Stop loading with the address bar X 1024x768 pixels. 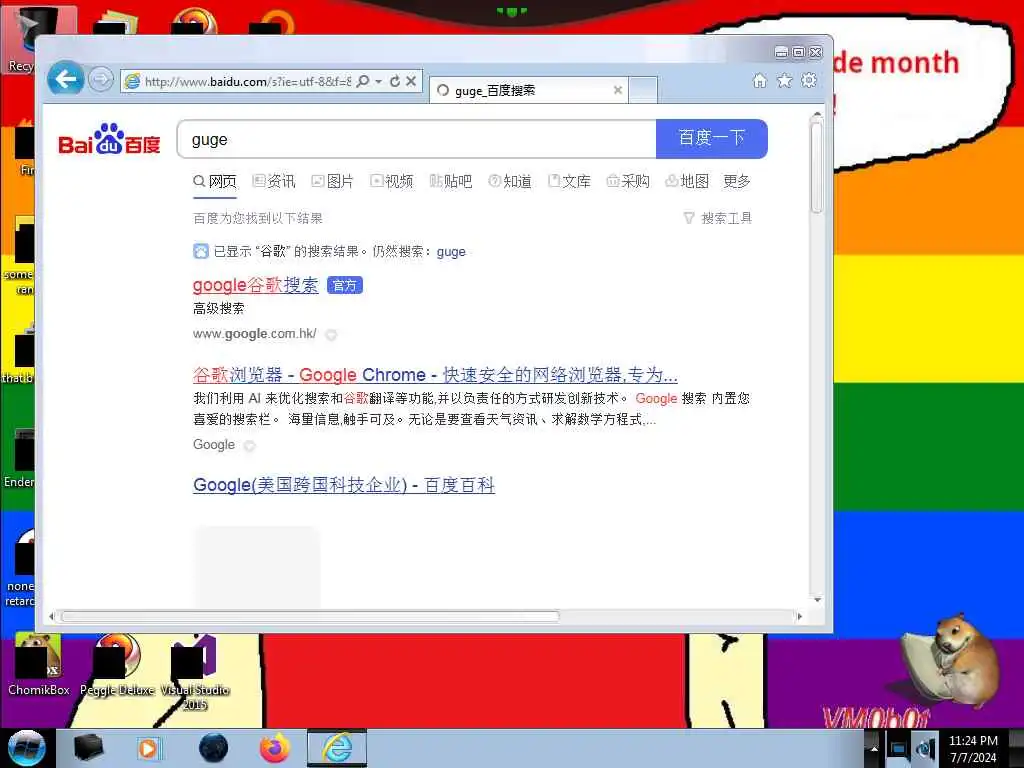[x=411, y=81]
